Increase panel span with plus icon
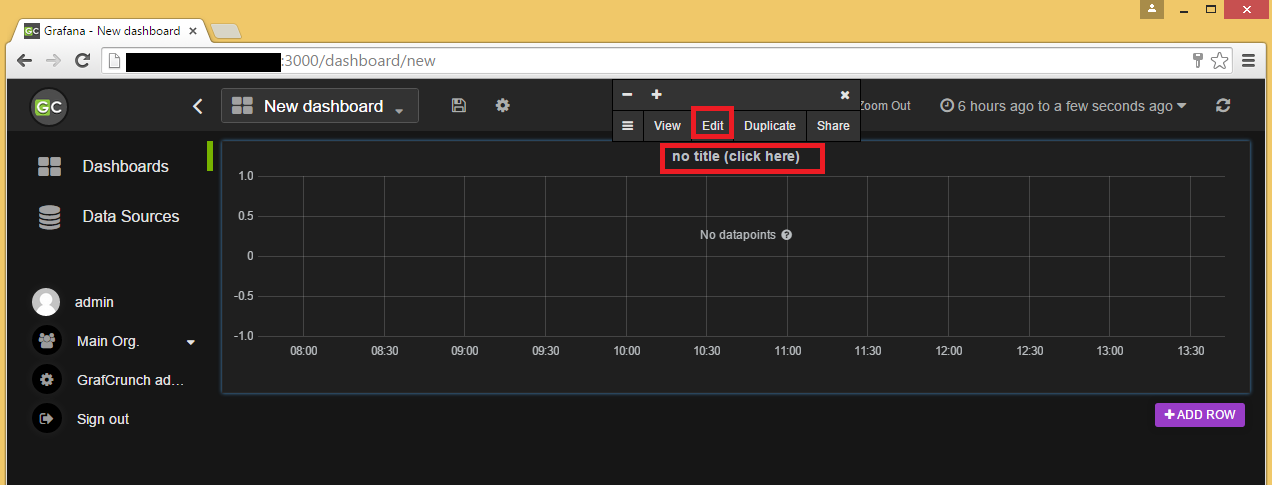 (x=657, y=95)
